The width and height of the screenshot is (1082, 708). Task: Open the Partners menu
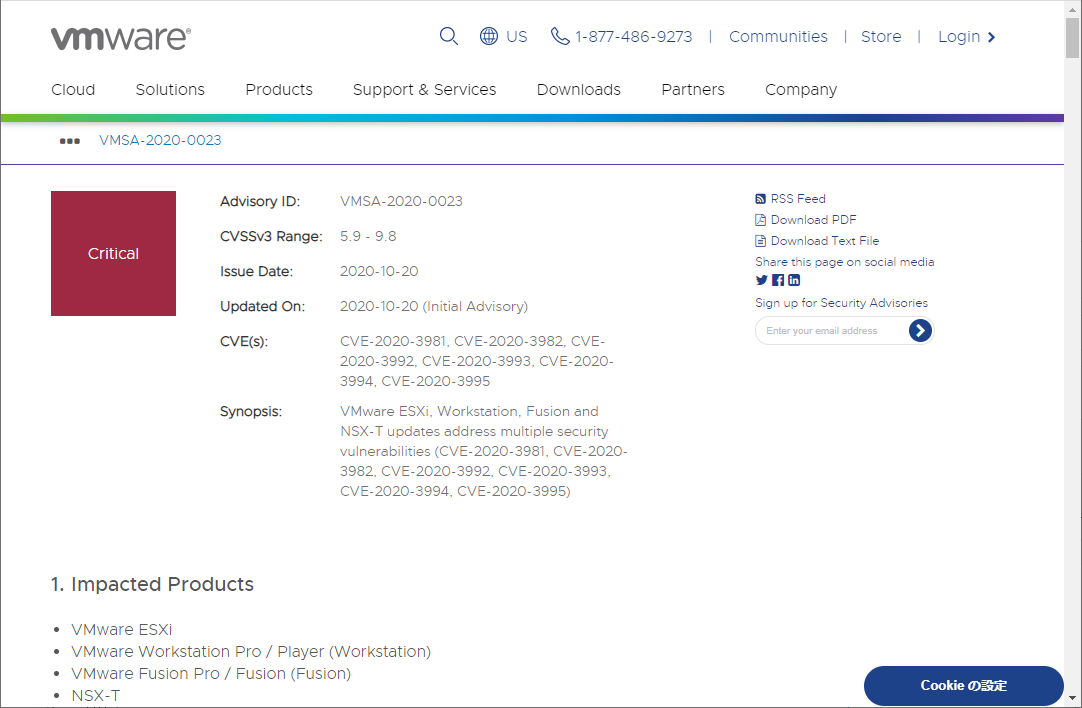coord(693,90)
